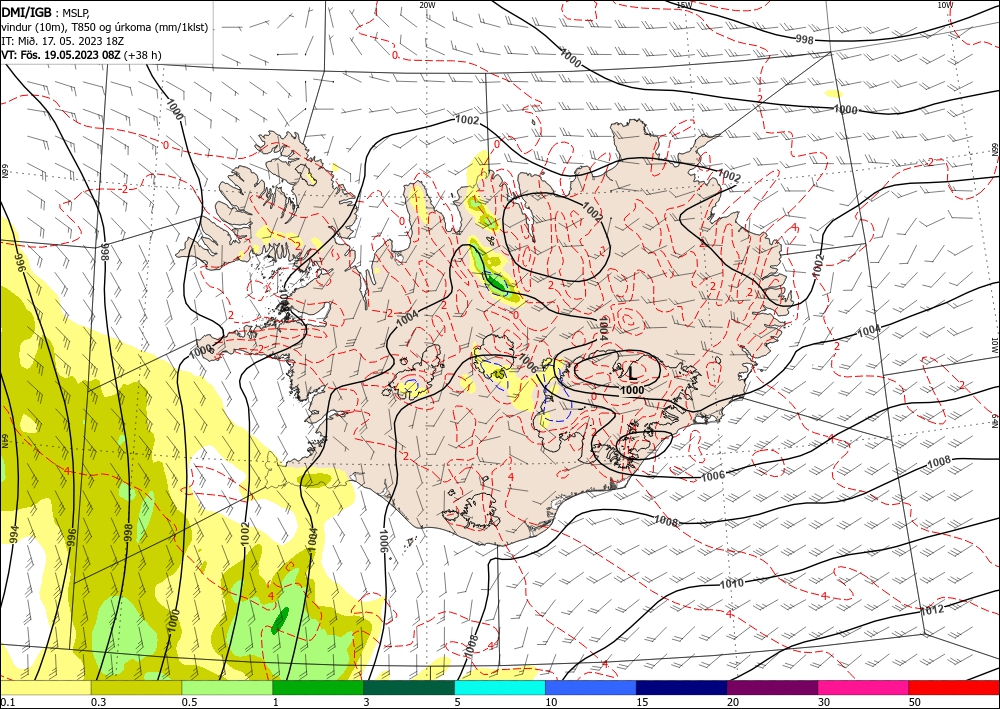This screenshot has height=709, width=1000.
Task: Click the legend value '30'
Action: [x=824, y=702]
